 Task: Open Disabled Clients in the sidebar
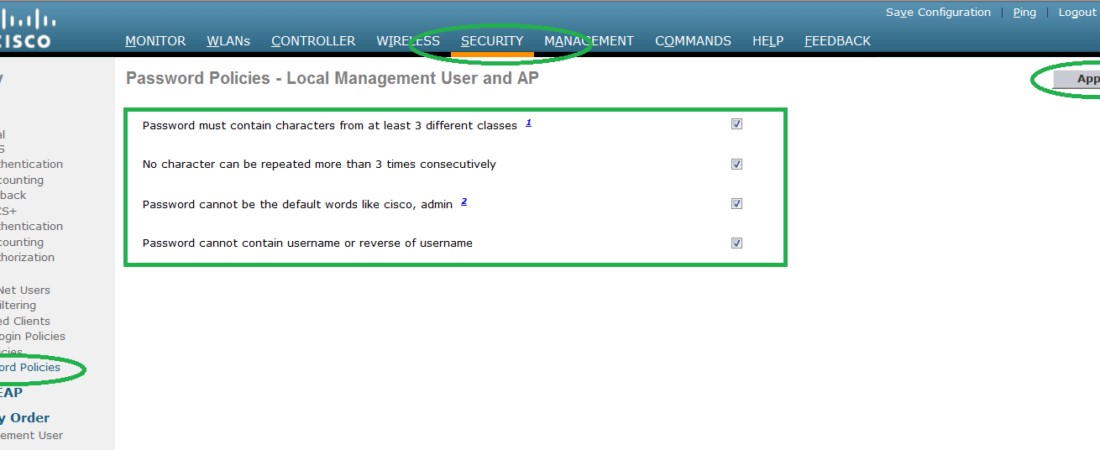25,321
